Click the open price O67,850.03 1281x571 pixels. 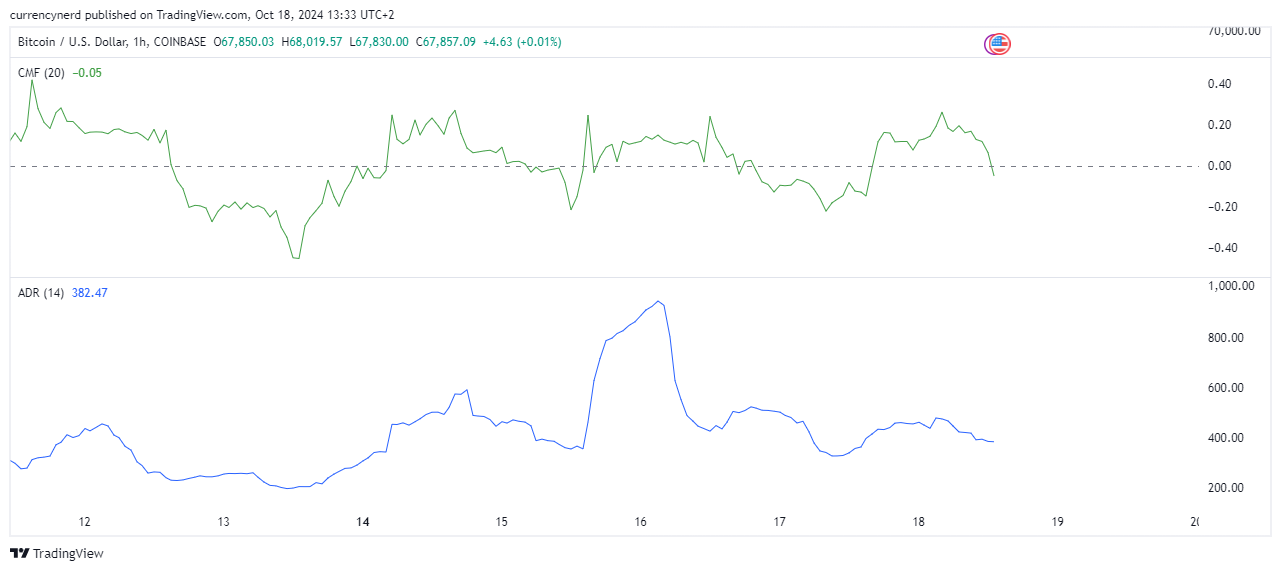(243, 42)
